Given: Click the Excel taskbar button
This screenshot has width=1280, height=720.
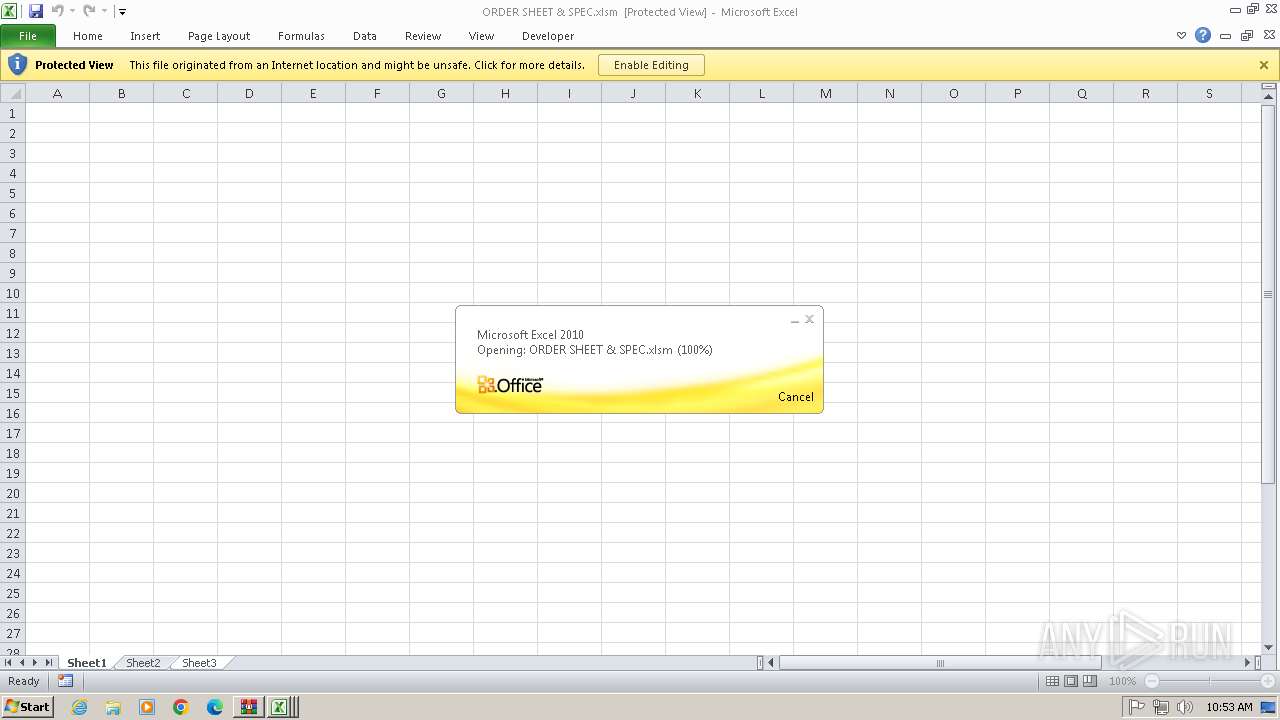Looking at the screenshot, I should tap(281, 707).
